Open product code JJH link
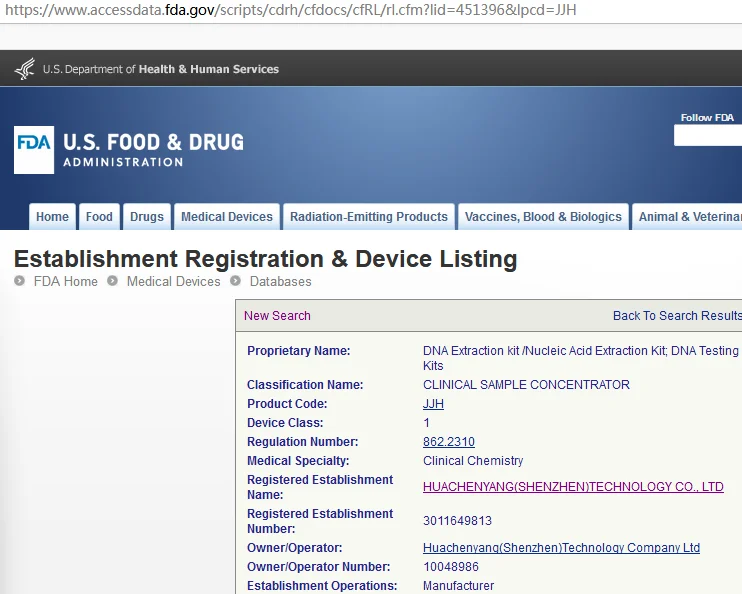 pyautogui.click(x=433, y=404)
